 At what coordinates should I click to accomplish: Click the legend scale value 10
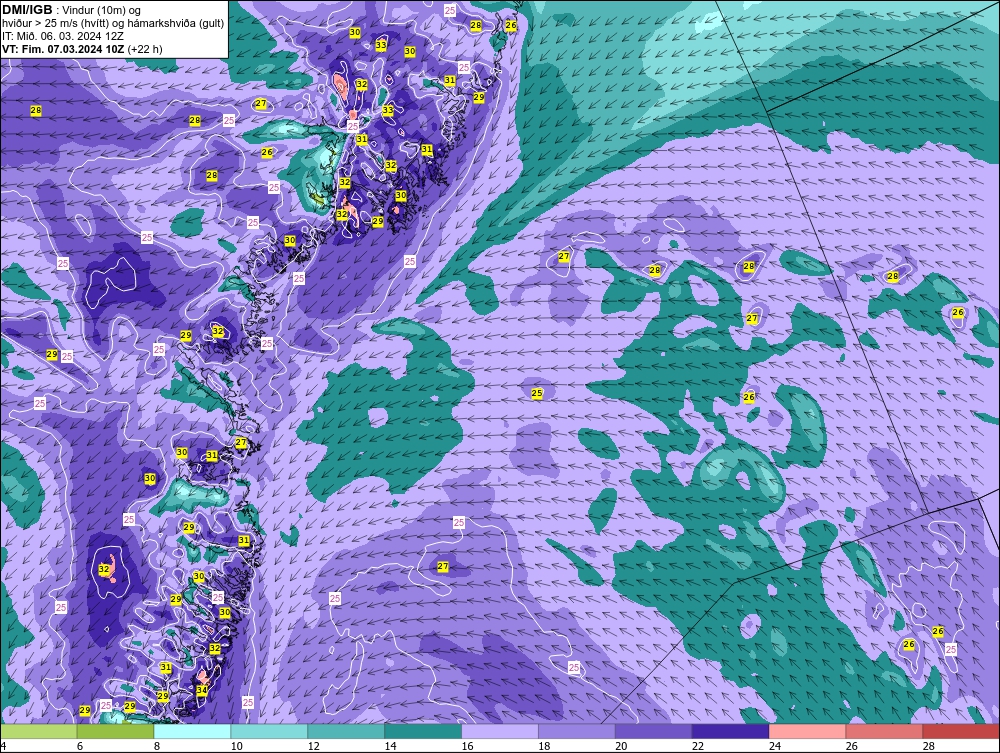(237, 746)
